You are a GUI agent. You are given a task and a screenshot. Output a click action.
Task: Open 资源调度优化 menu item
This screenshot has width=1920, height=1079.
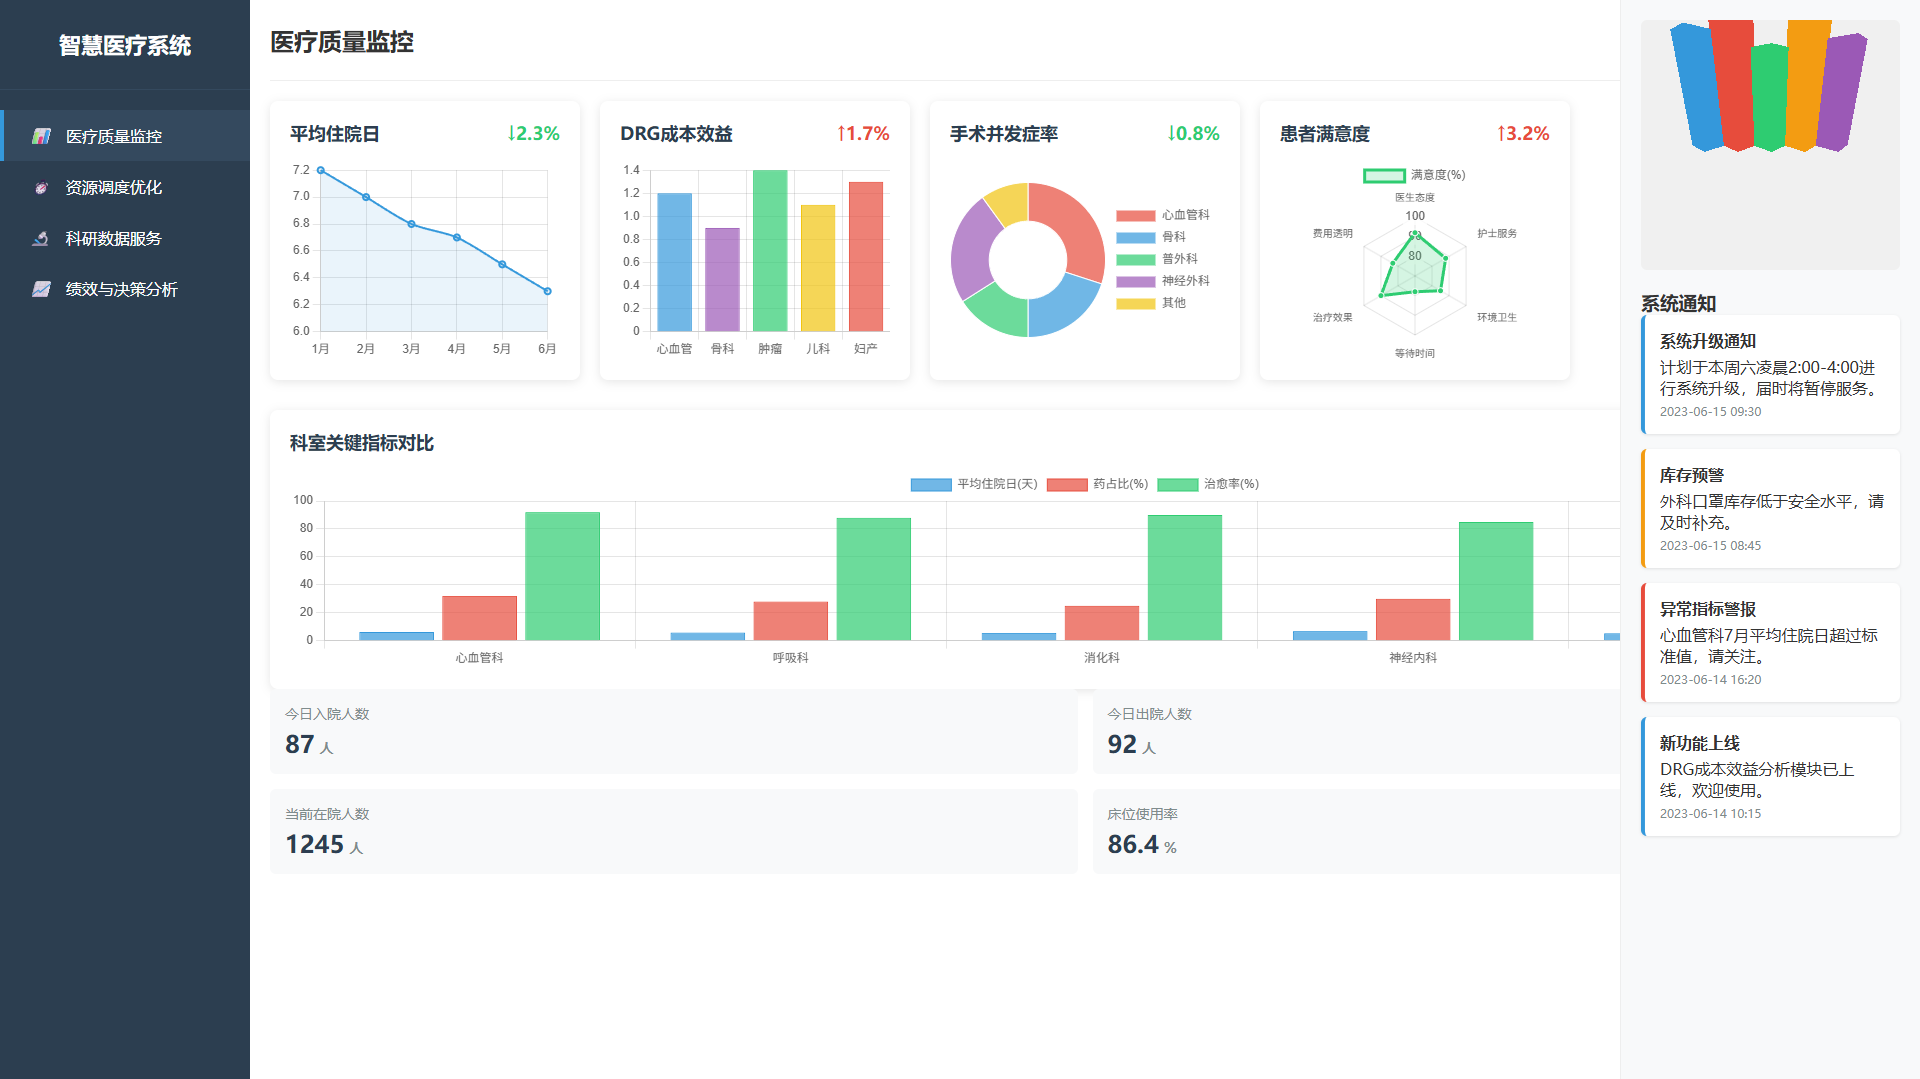[113, 187]
